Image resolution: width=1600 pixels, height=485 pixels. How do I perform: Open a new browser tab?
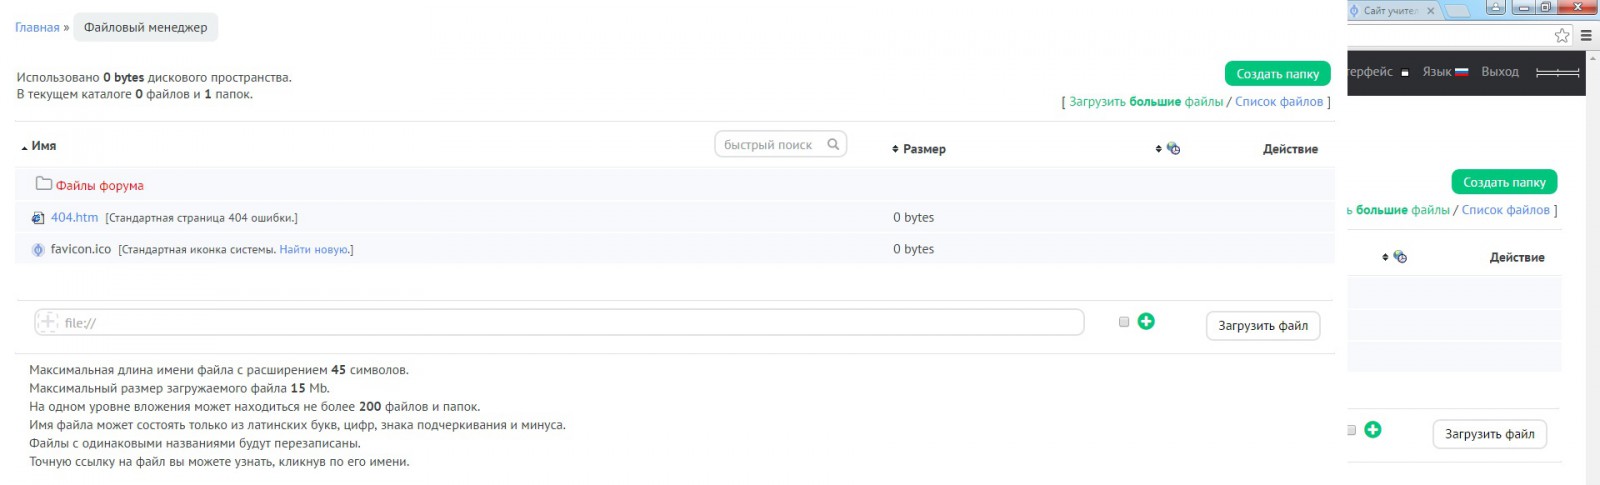1458,11
